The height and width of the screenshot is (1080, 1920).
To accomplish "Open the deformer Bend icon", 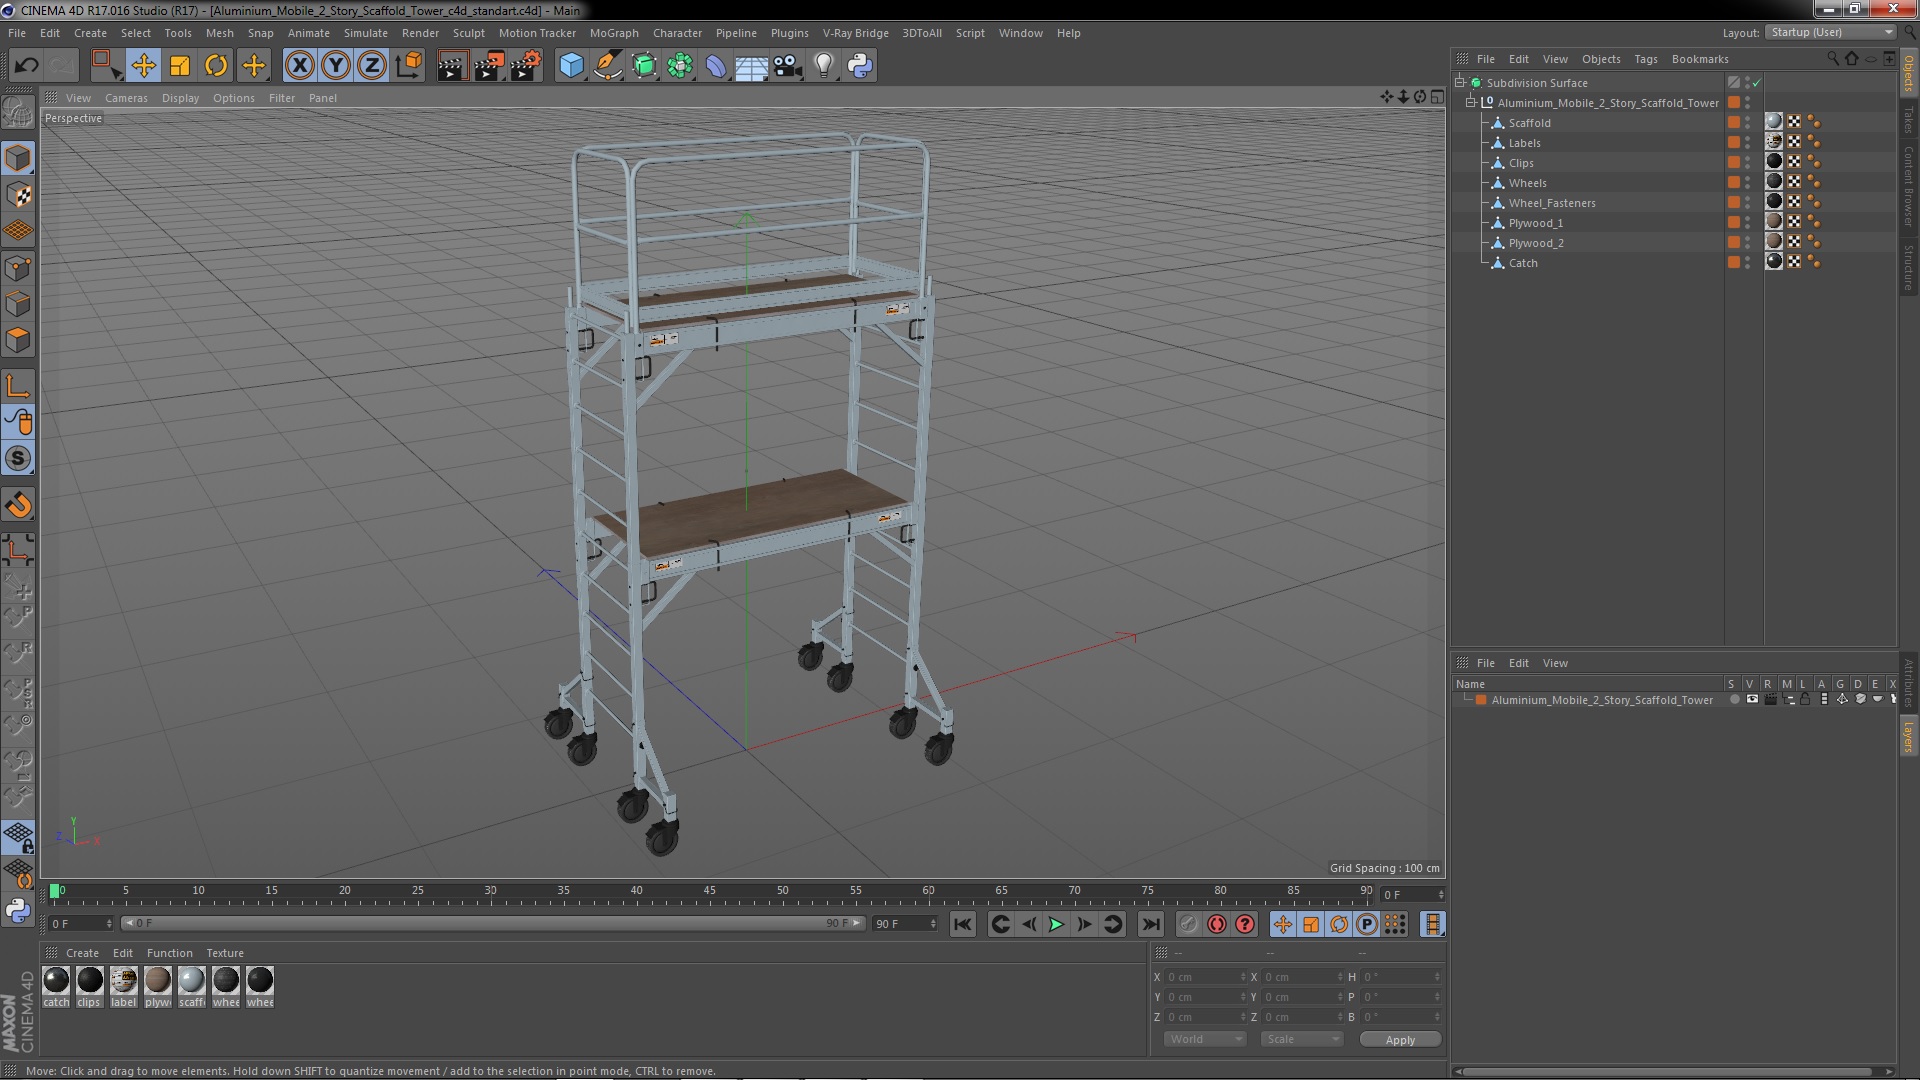I will pyautogui.click(x=716, y=66).
